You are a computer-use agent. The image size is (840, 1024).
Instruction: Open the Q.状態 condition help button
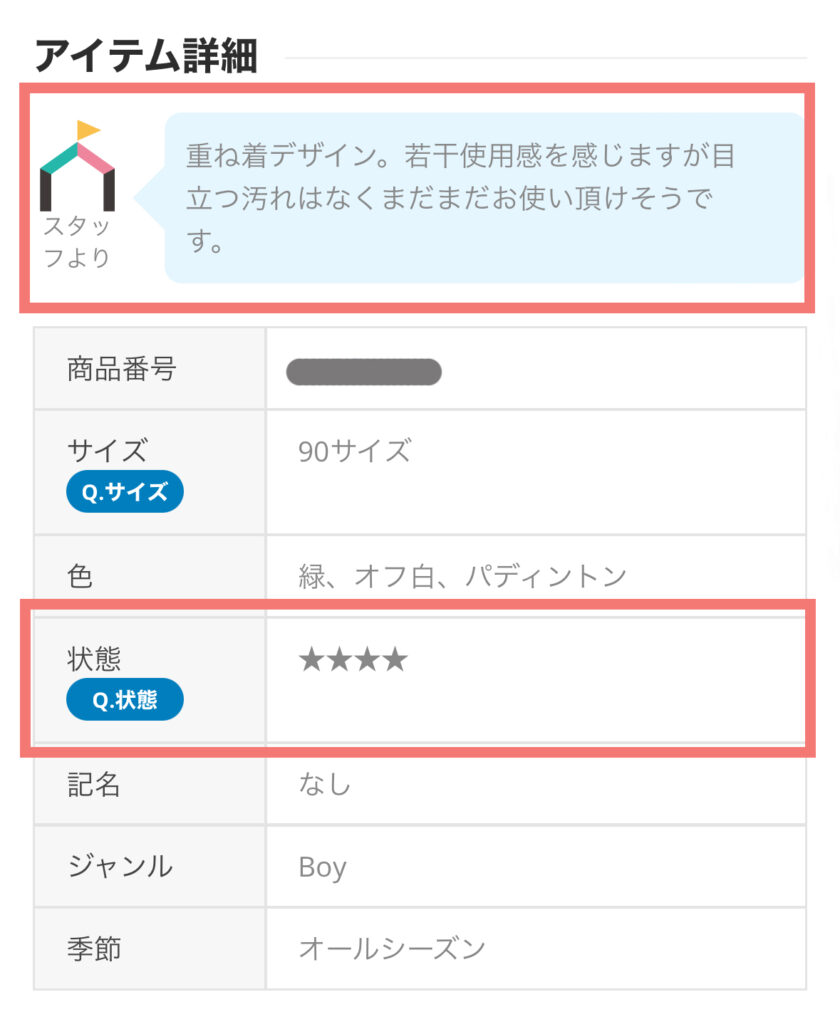coord(124,699)
